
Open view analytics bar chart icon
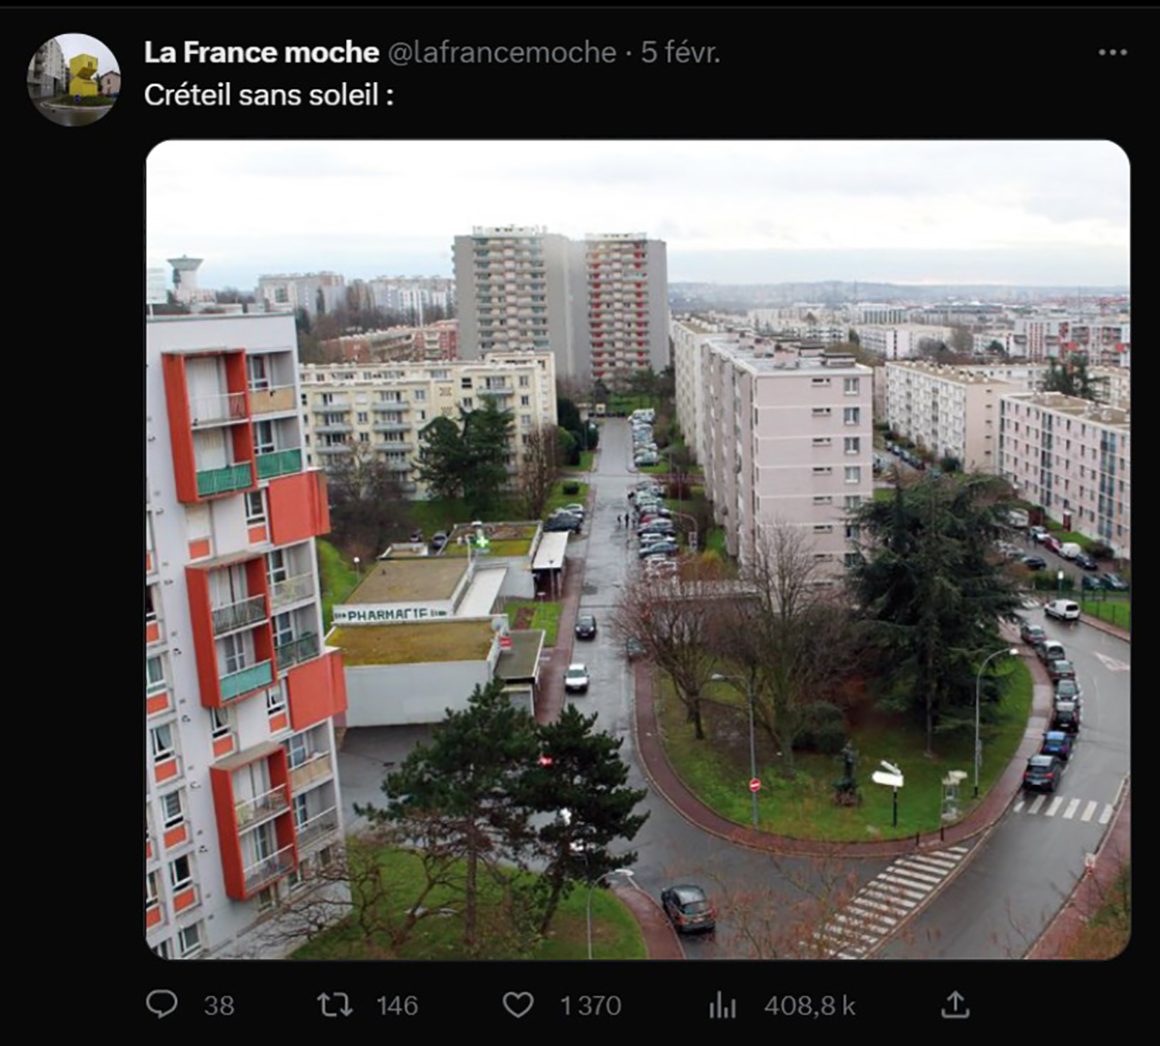(x=722, y=1005)
